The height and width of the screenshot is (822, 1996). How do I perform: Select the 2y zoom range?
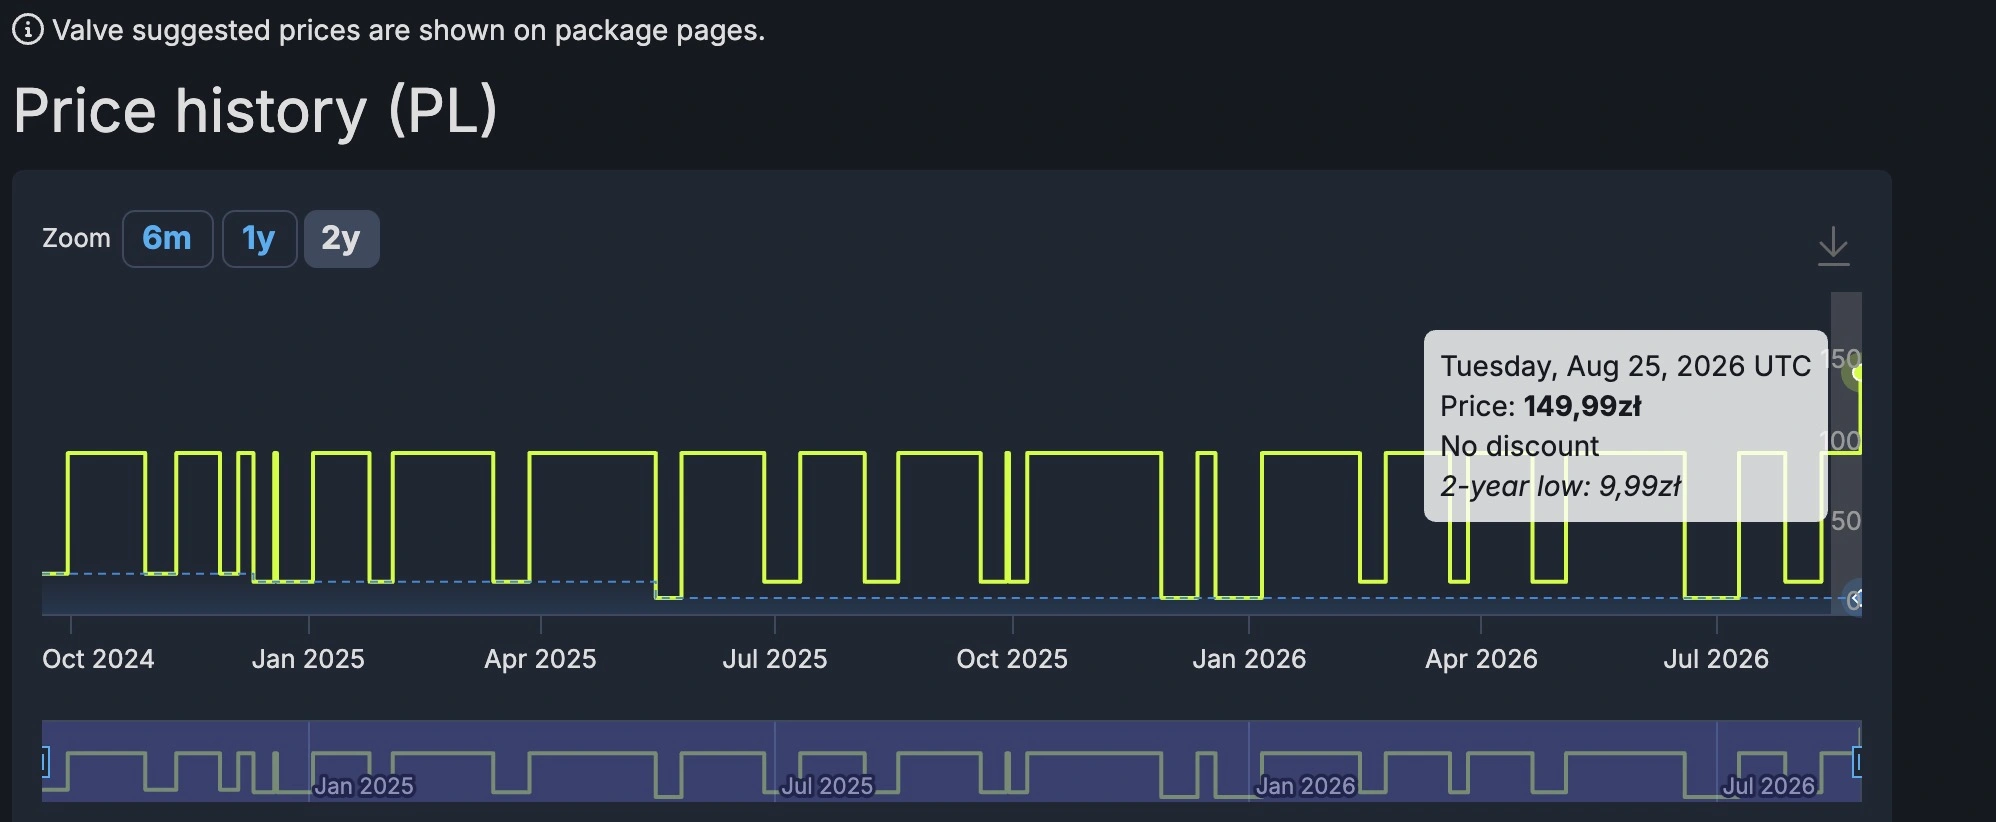point(341,239)
